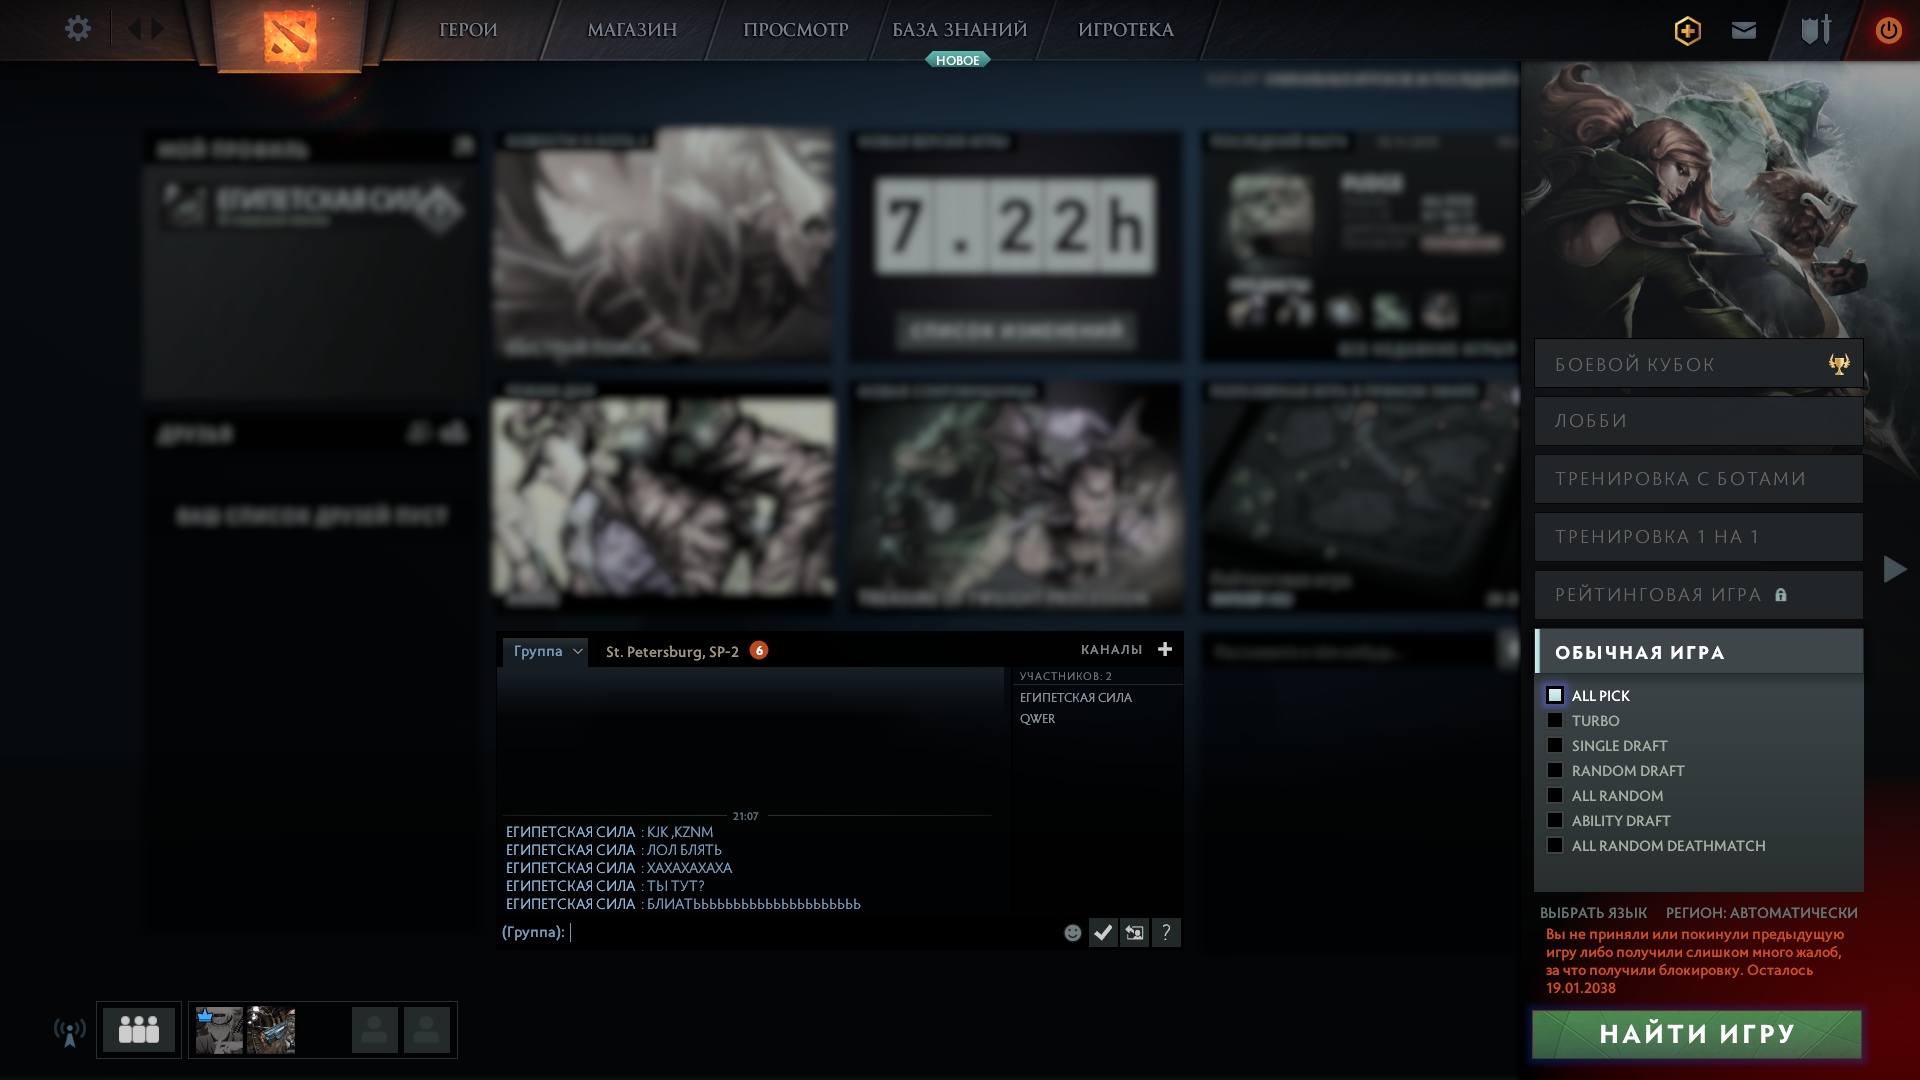Open the ЛОББИ play option
The image size is (1920, 1080).
click(x=1698, y=421)
